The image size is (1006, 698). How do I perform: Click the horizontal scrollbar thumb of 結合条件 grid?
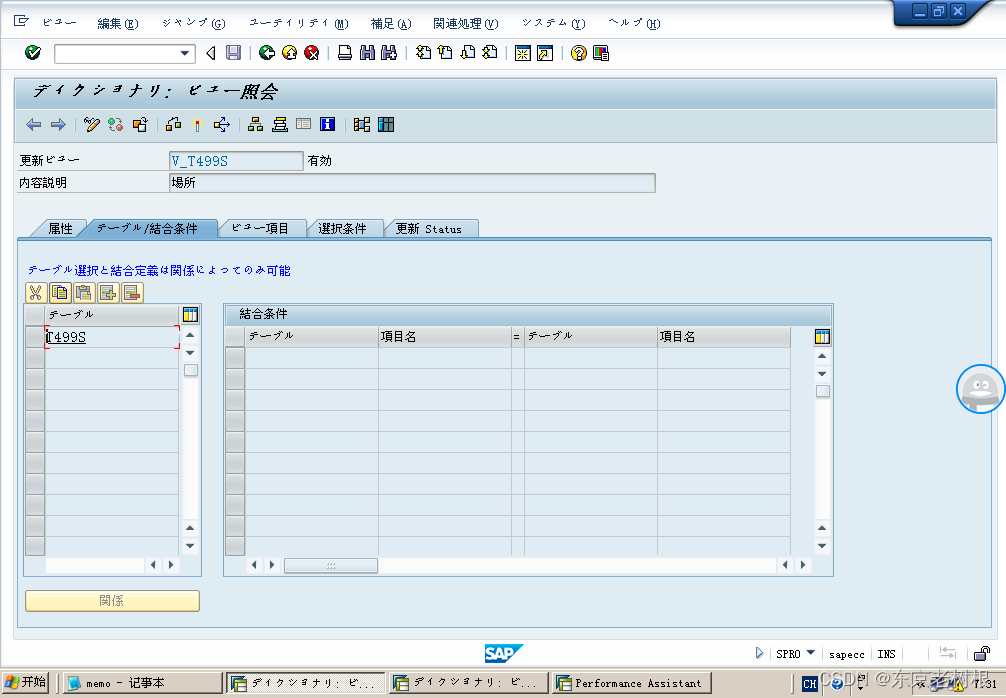click(x=331, y=565)
